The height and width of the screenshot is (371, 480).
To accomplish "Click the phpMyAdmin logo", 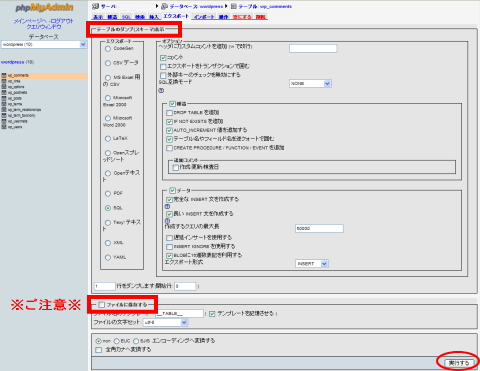I will (44, 8).
